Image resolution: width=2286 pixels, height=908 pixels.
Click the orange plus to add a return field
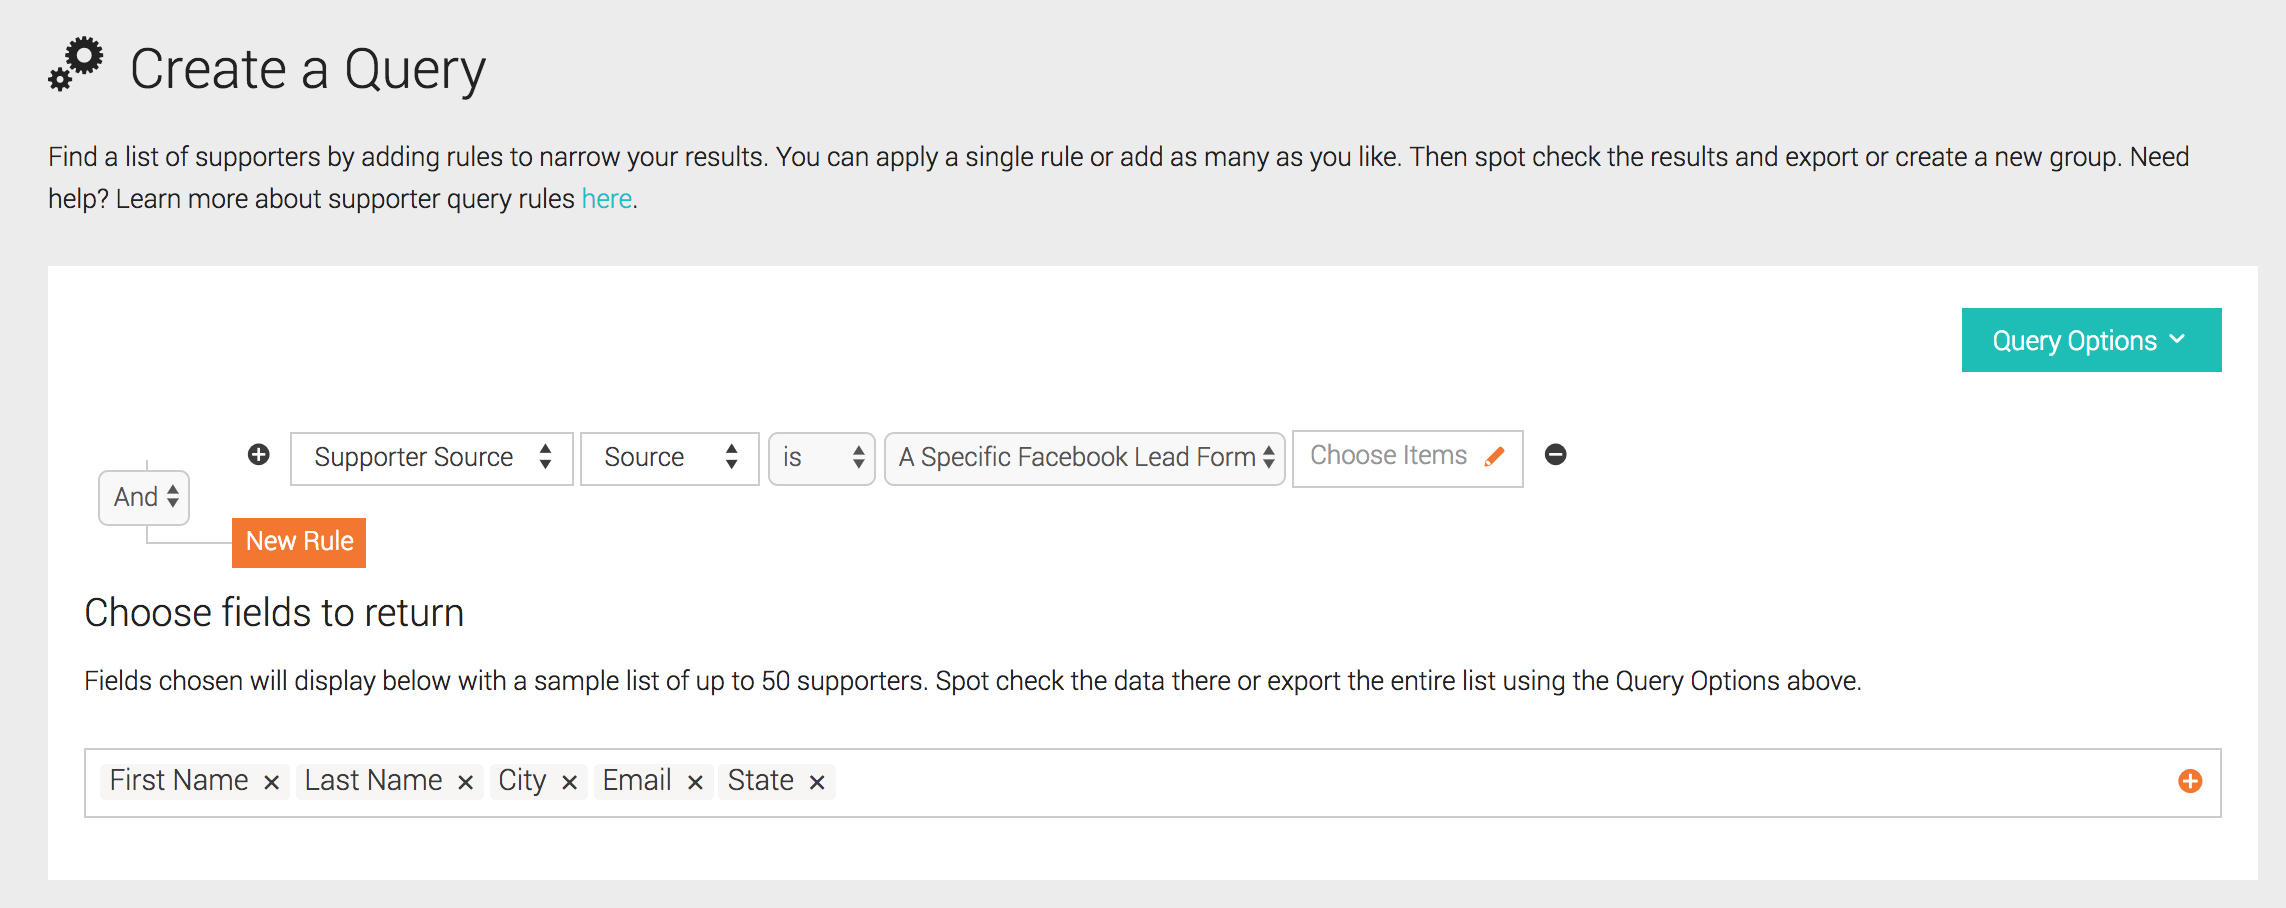2188,782
